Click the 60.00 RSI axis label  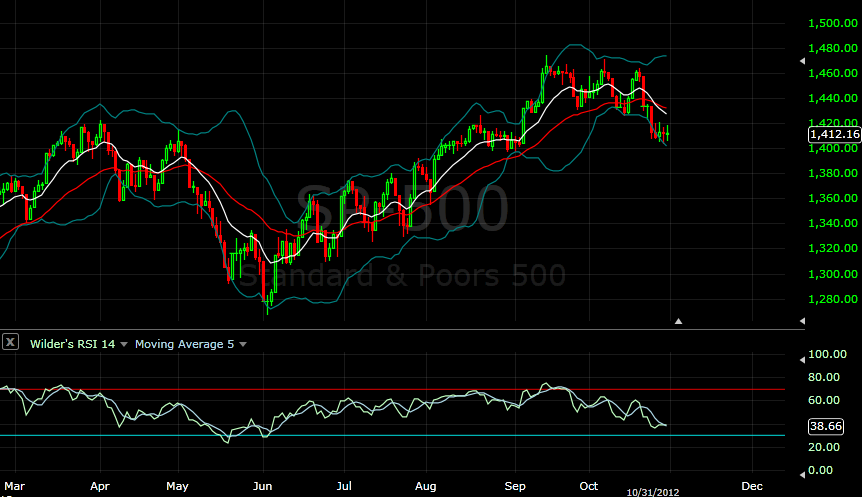[824, 400]
